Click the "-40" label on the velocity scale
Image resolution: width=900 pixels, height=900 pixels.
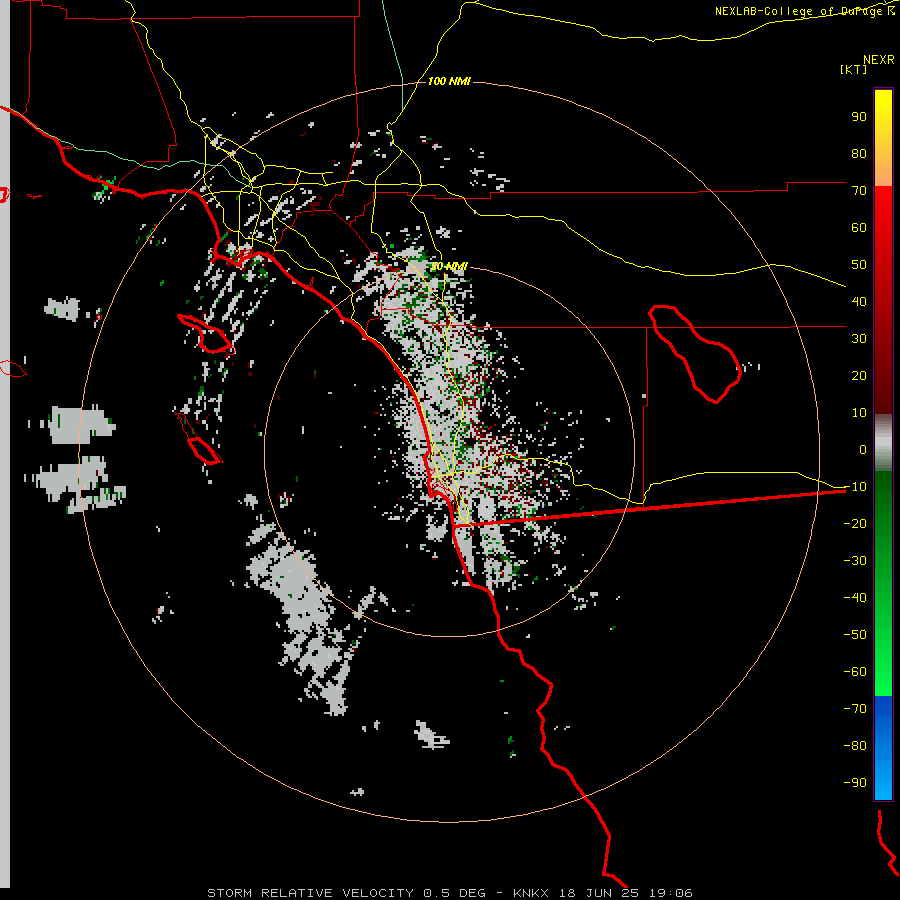855,598
